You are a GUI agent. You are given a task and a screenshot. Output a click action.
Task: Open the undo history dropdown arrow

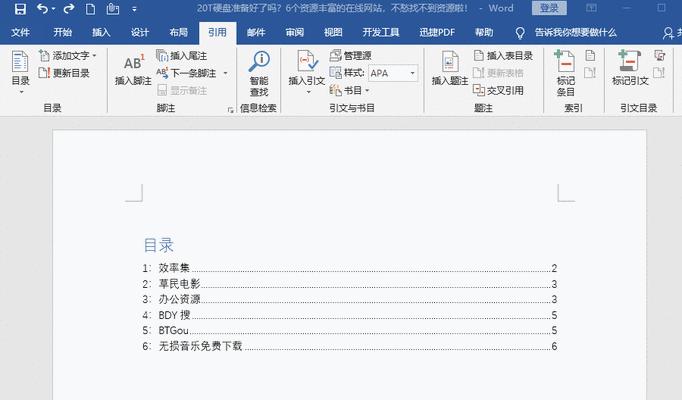click(x=53, y=9)
